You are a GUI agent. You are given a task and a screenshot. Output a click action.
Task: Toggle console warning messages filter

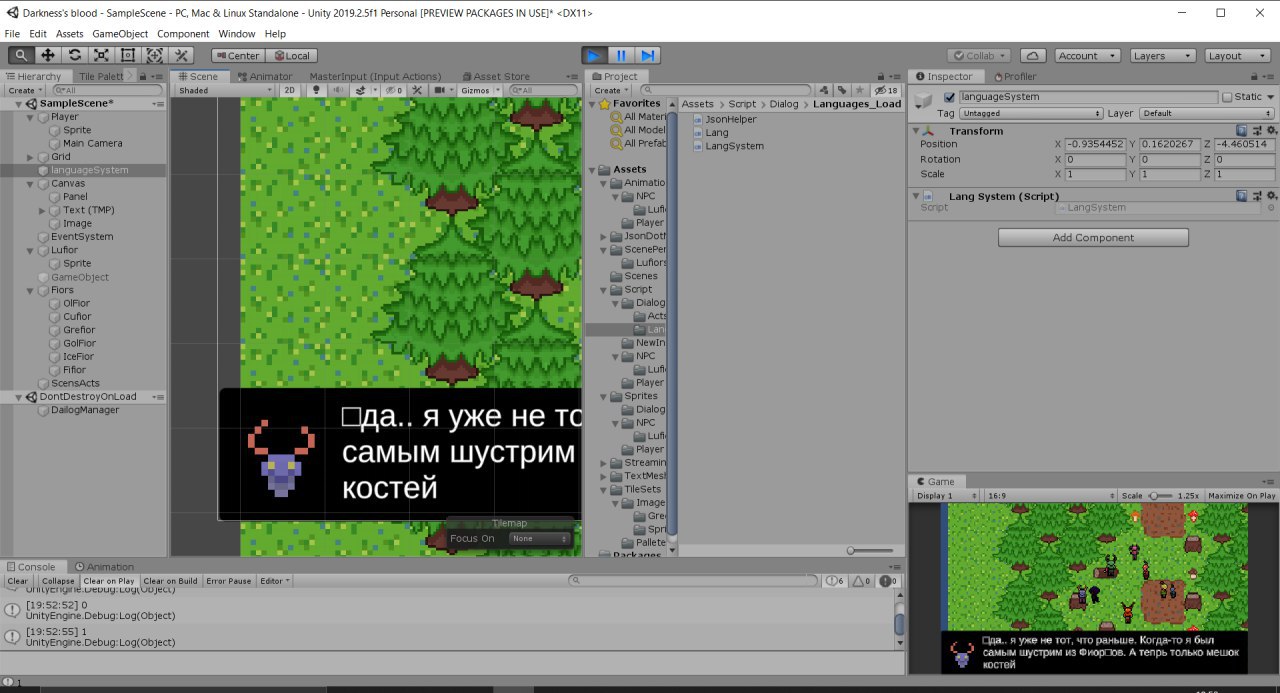[860, 581]
